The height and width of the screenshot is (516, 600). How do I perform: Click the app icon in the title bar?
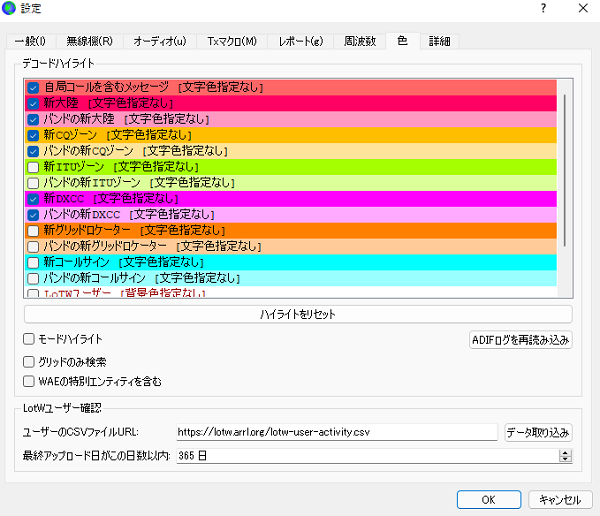pos(10,8)
